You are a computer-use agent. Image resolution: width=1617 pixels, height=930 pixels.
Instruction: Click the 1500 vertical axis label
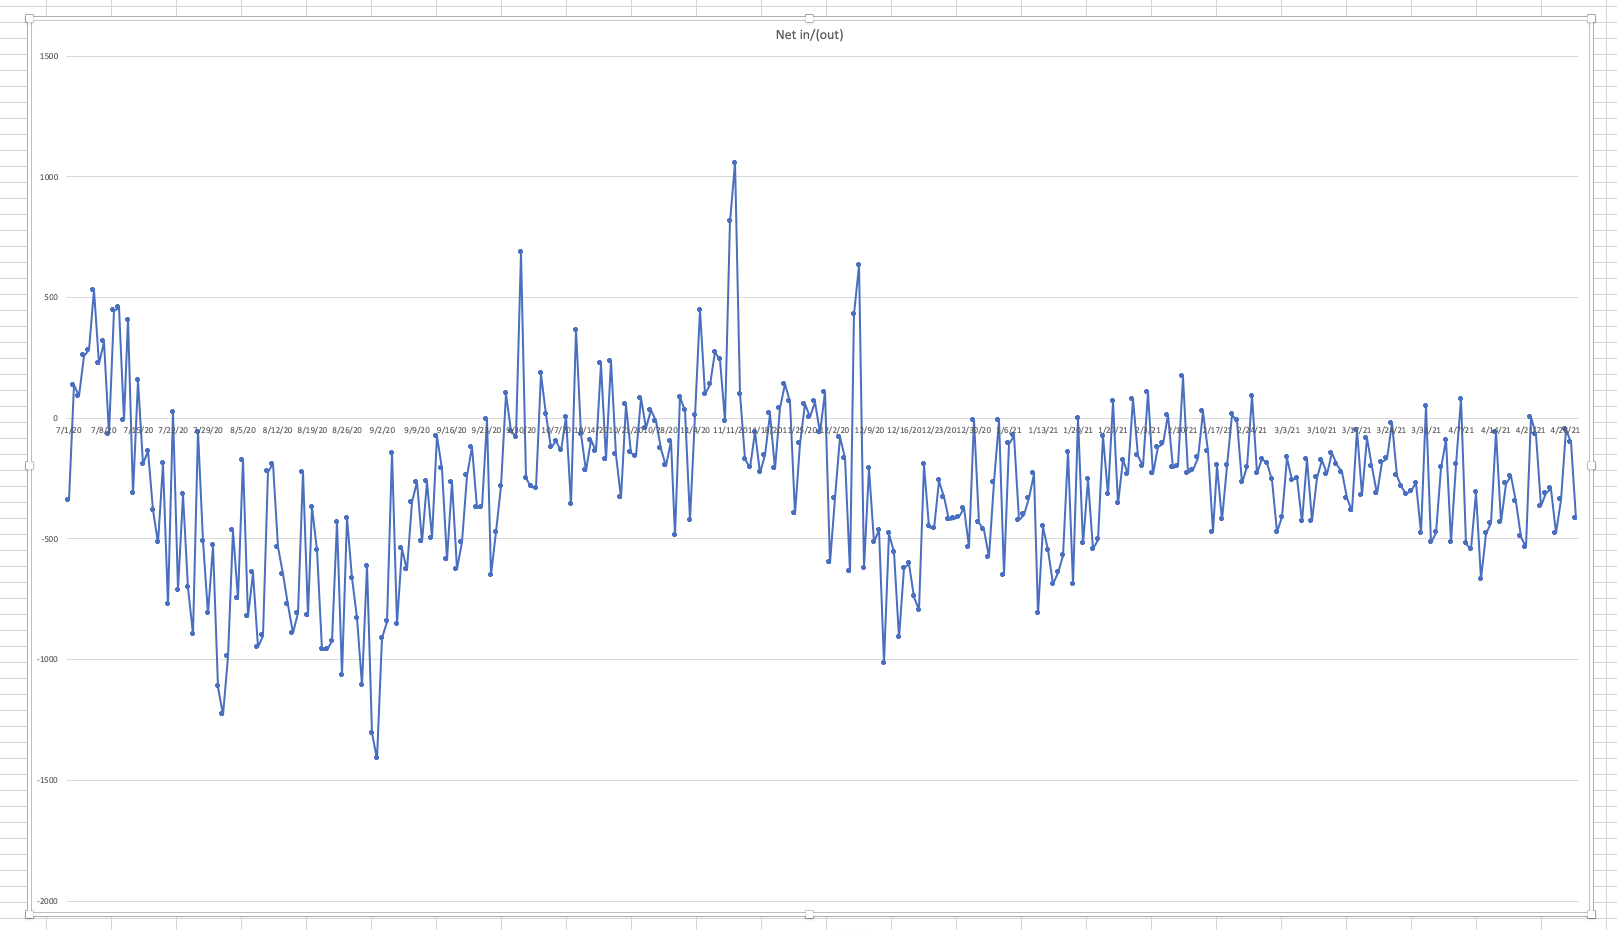pyautogui.click(x=49, y=57)
